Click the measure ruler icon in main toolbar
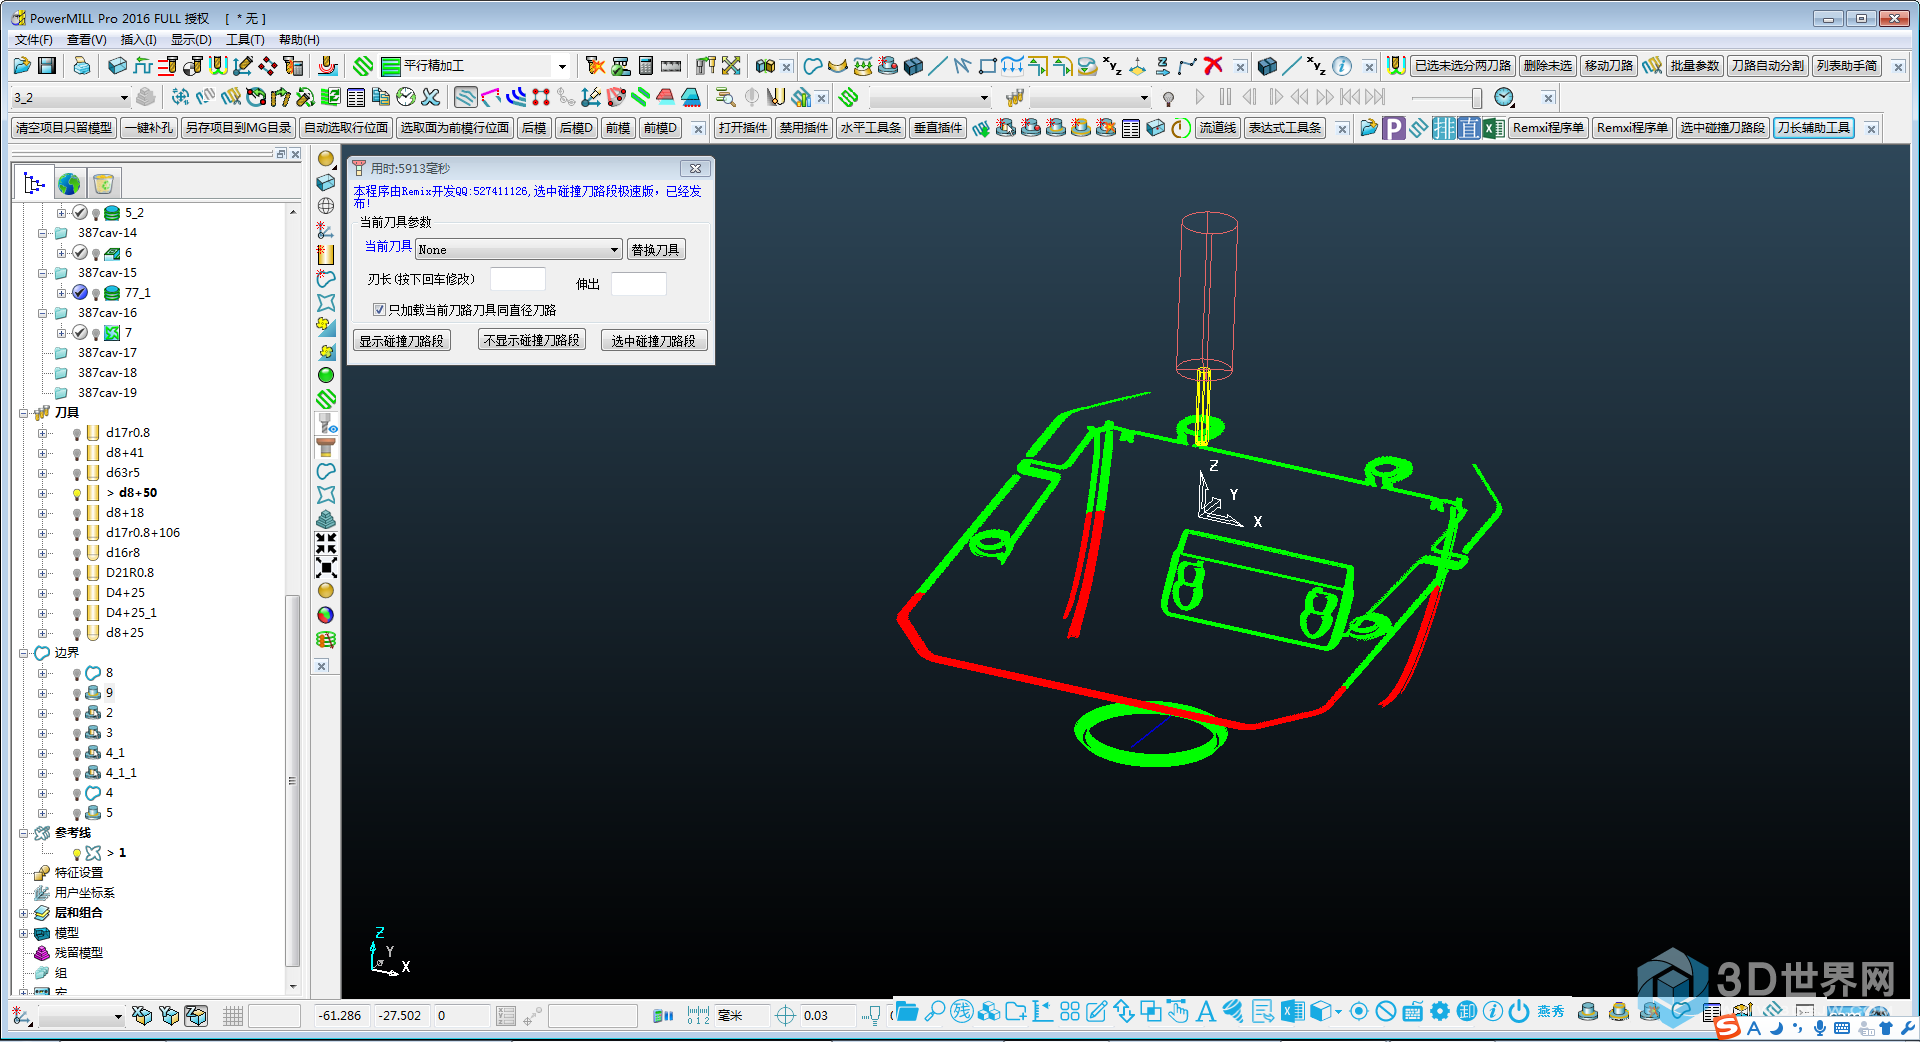 pyautogui.click(x=671, y=66)
